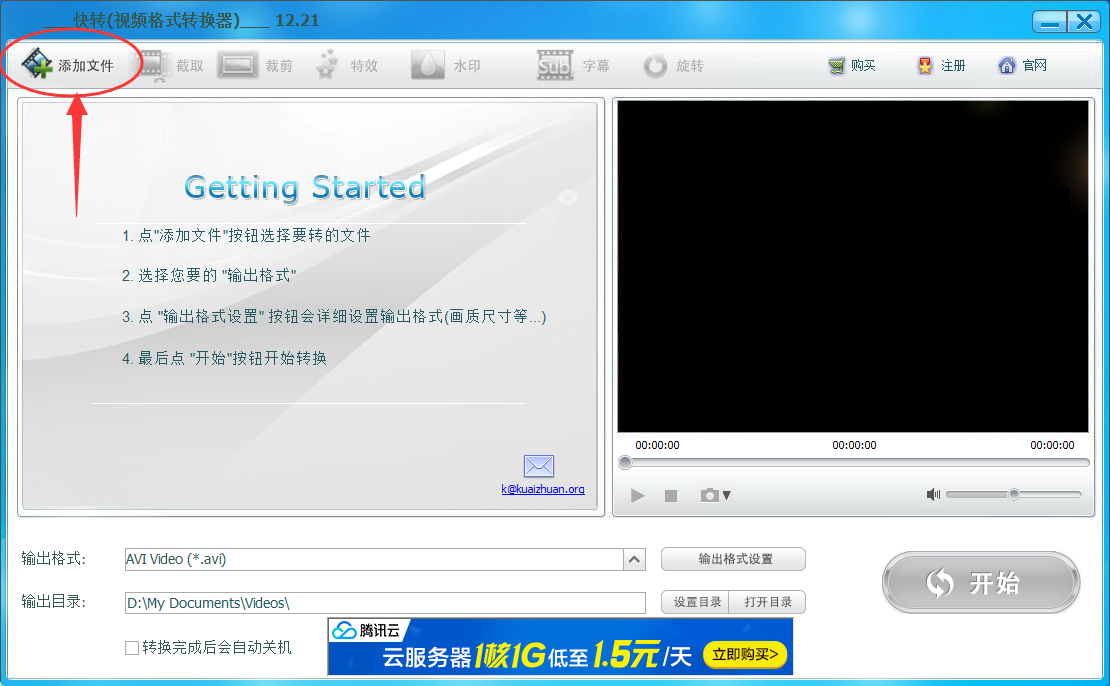Open output format settings (输出格式设置)
The width and height of the screenshot is (1110, 686).
(733, 559)
